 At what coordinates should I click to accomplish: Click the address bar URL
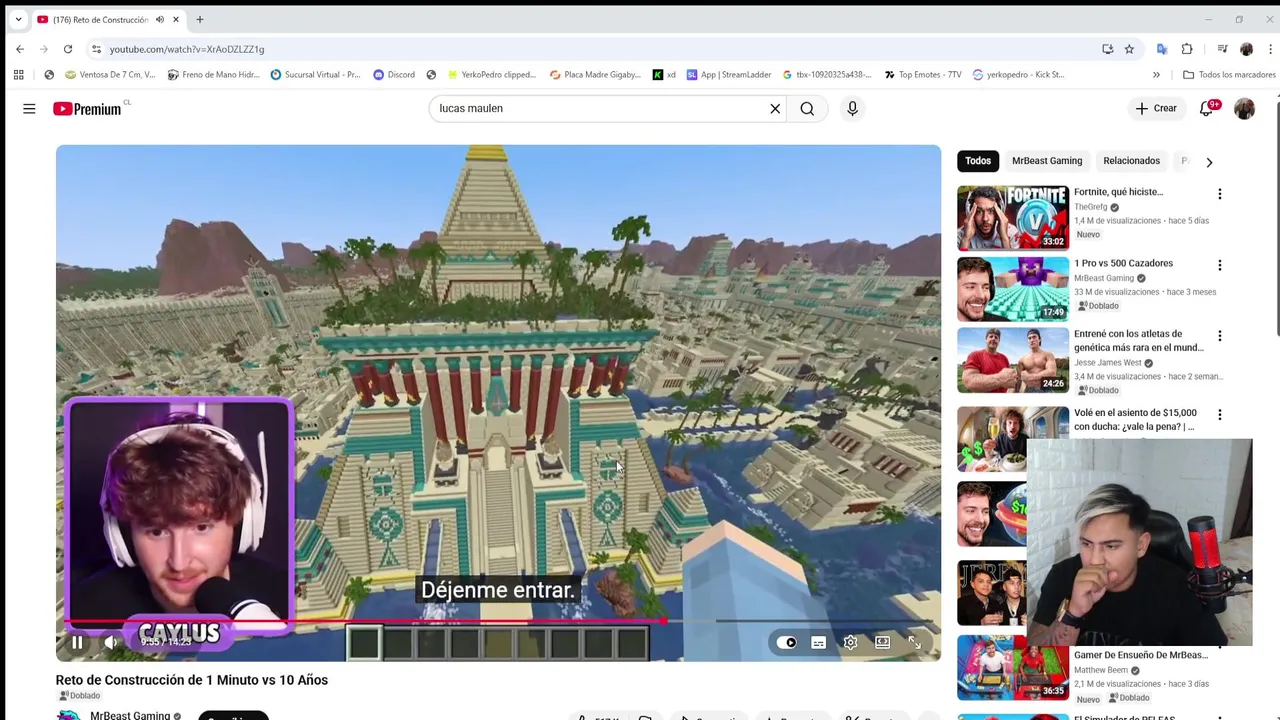coord(187,49)
